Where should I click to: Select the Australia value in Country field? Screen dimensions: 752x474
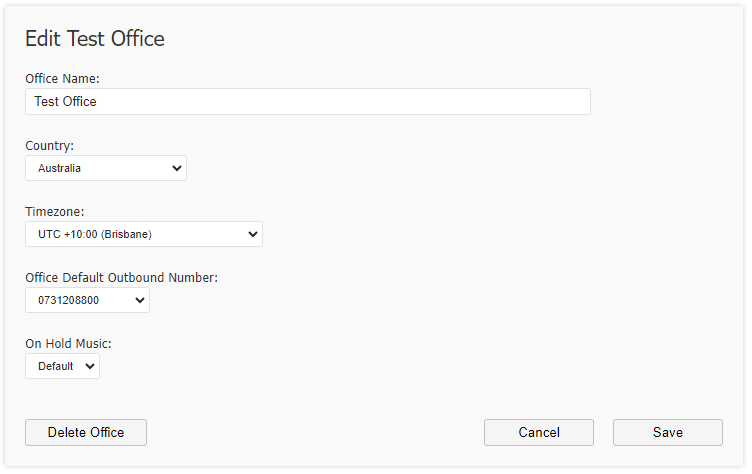click(x=59, y=168)
